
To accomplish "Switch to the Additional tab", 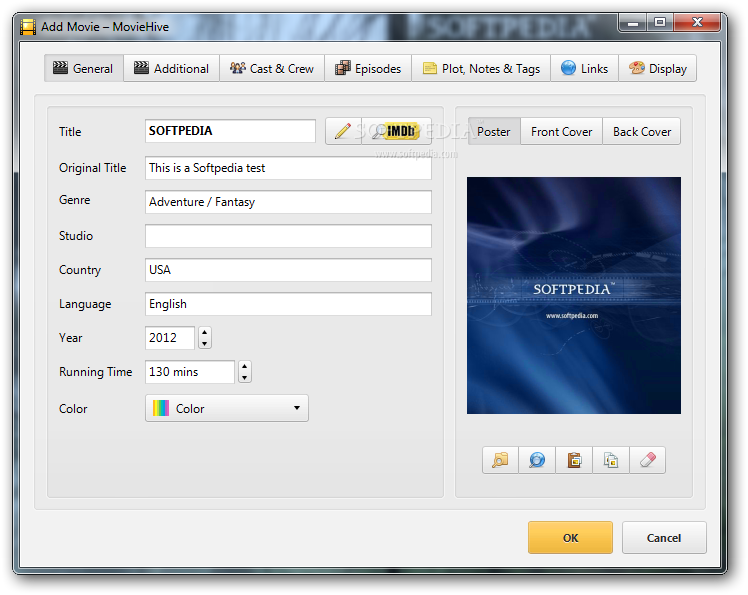I will click(172, 68).
